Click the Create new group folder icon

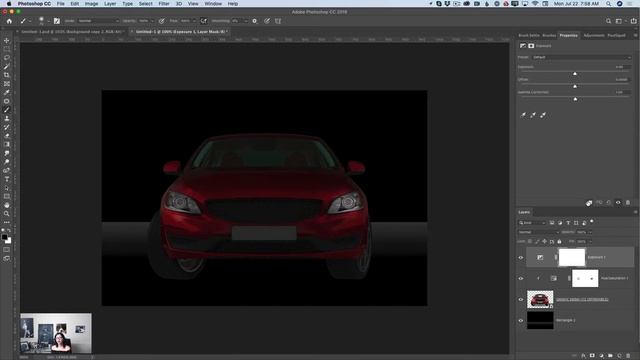coord(610,356)
